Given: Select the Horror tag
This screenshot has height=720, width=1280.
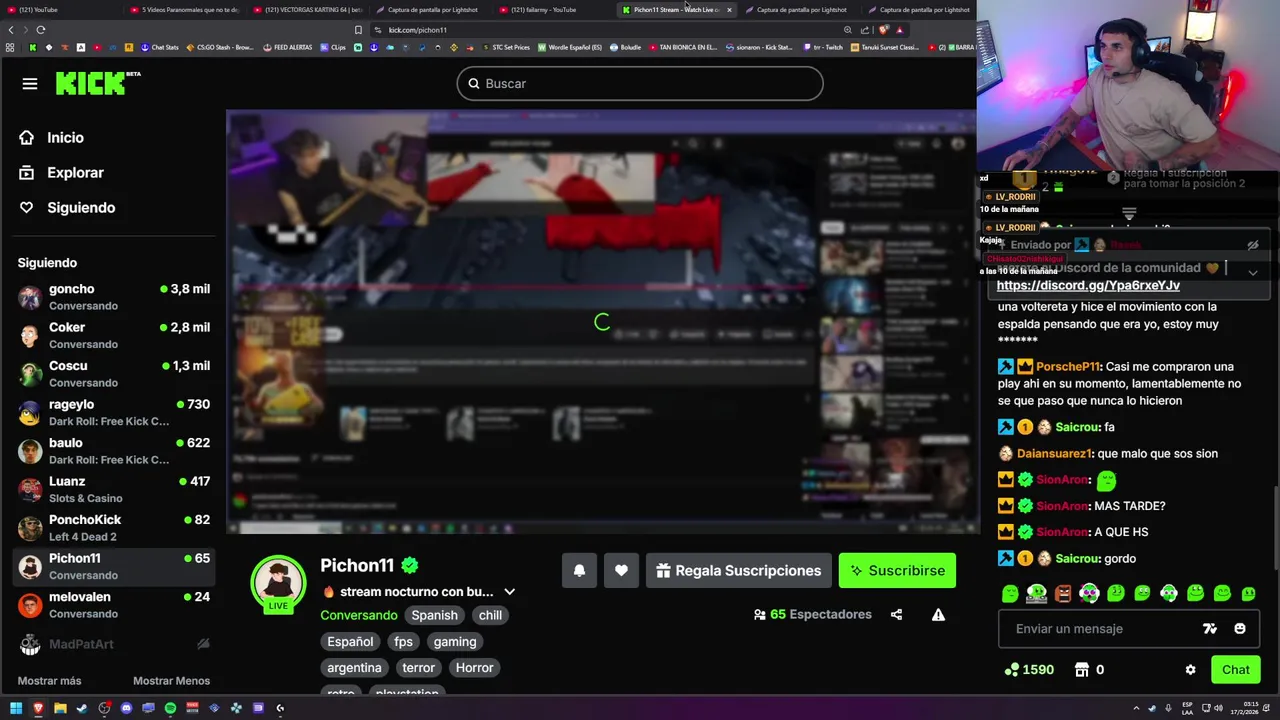Looking at the screenshot, I should click(474, 668).
